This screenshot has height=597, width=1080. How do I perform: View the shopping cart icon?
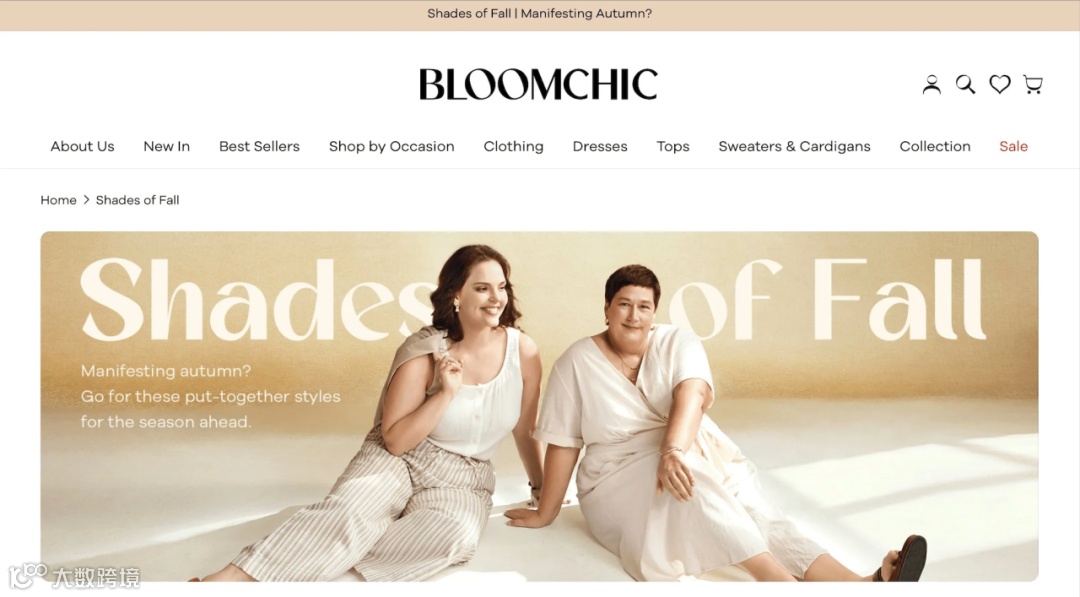pos(1032,85)
